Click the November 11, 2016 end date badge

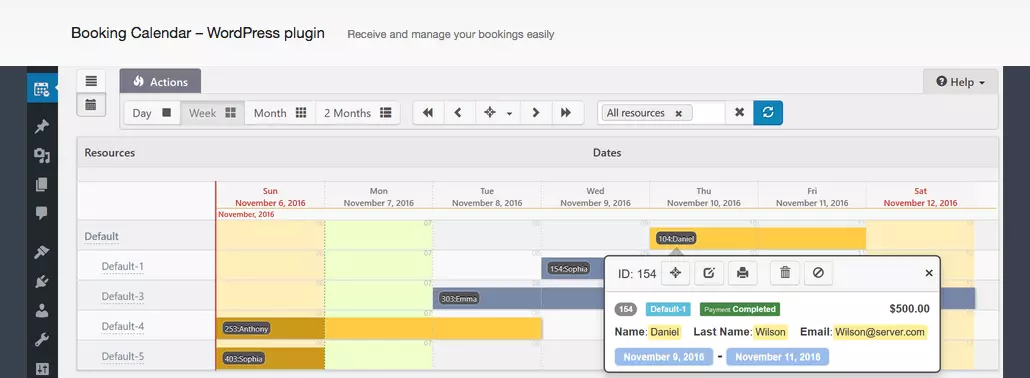click(x=778, y=357)
